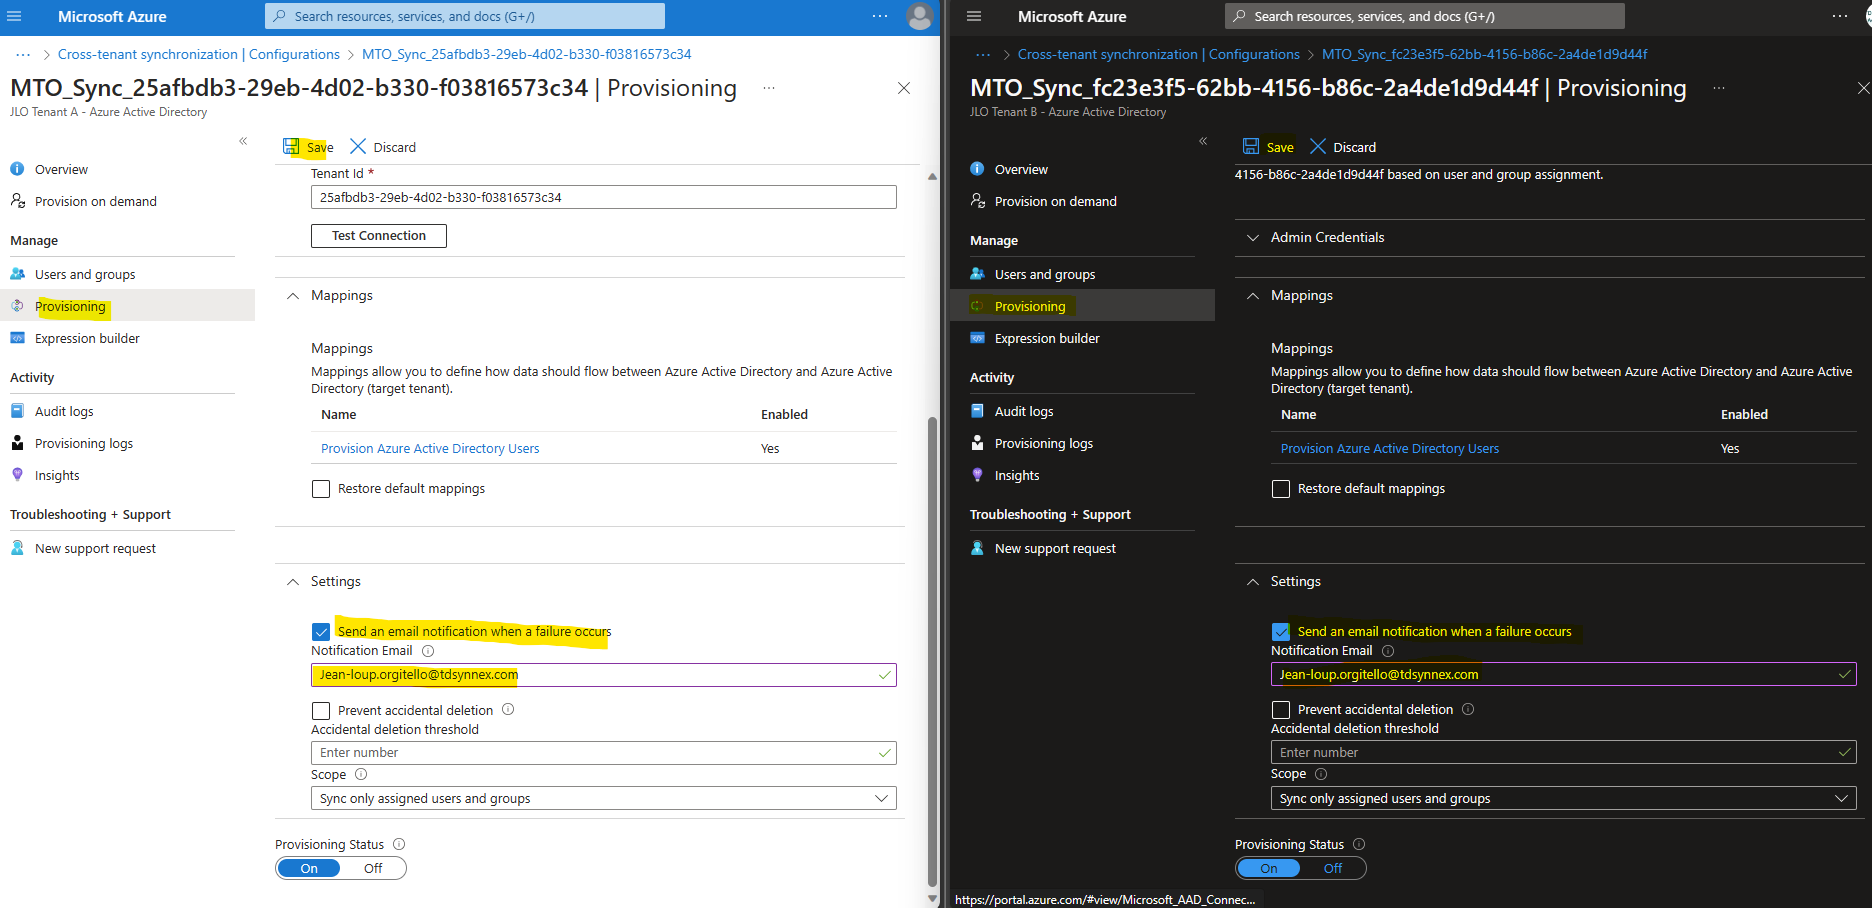Collapse the Mappings section in Tenant B
Screen dimensions: 1872x908
tap(1253, 296)
